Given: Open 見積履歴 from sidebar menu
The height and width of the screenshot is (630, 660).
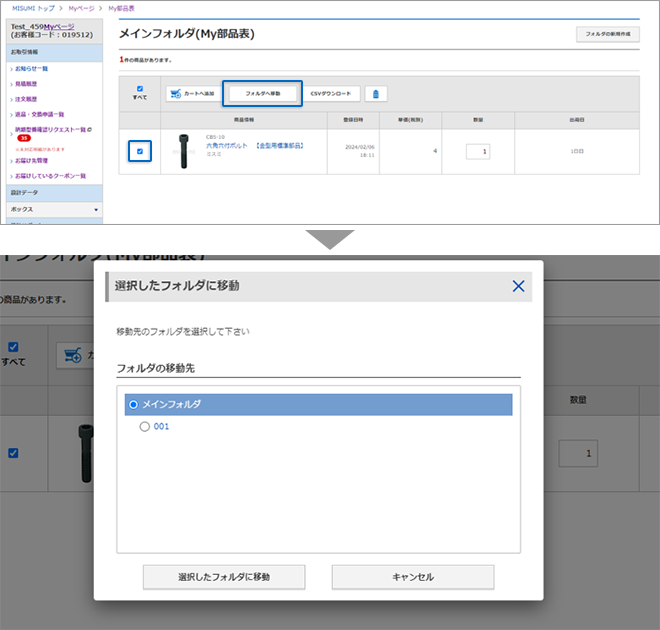Looking at the screenshot, I should click(31, 84).
